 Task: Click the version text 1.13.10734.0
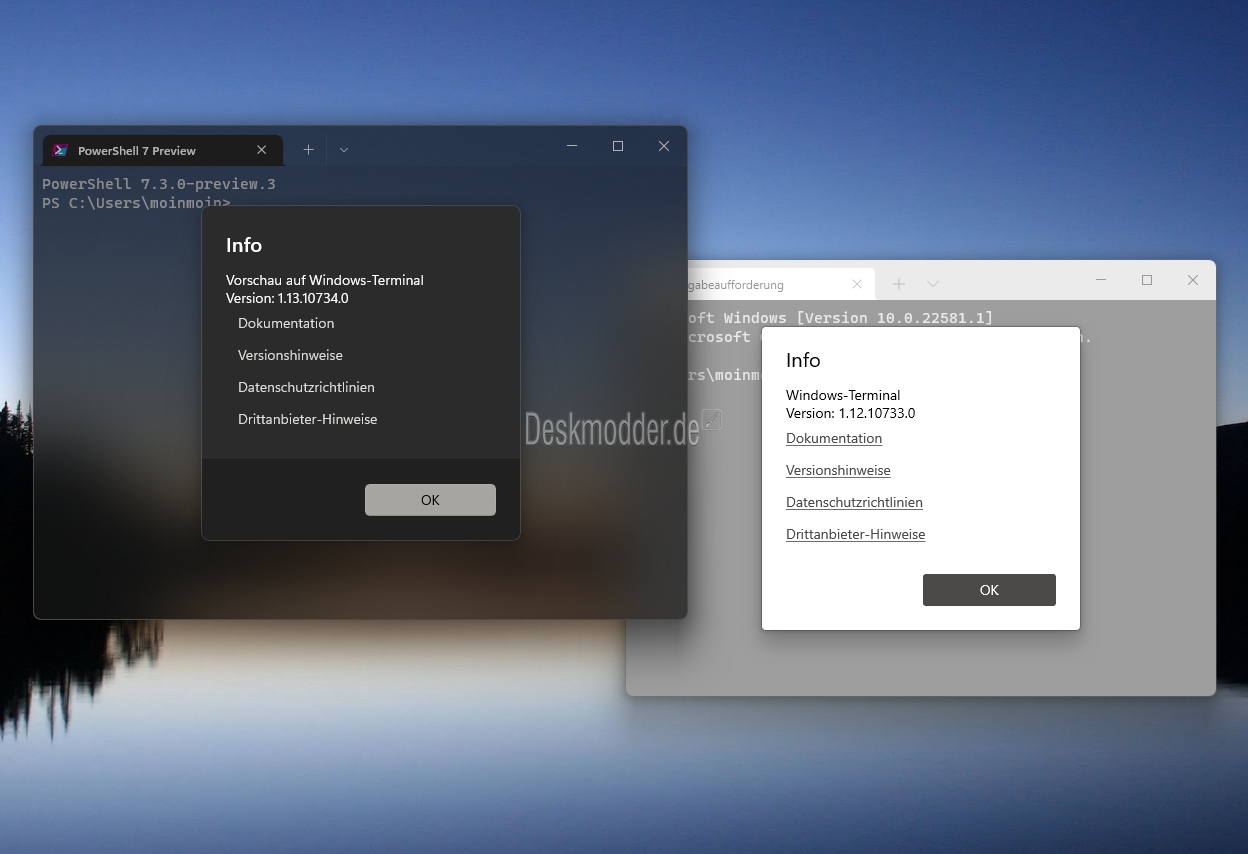[313, 298]
